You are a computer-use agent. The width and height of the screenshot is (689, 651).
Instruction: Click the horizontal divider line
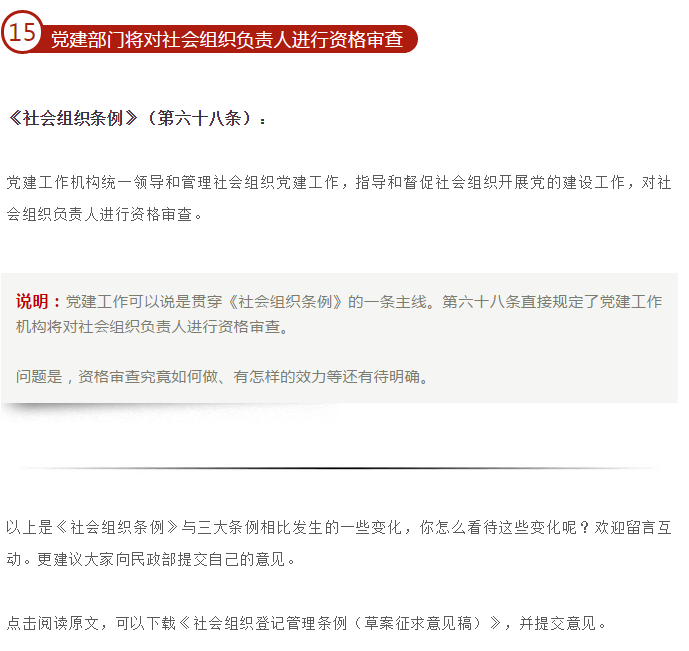pyautogui.click(x=339, y=468)
